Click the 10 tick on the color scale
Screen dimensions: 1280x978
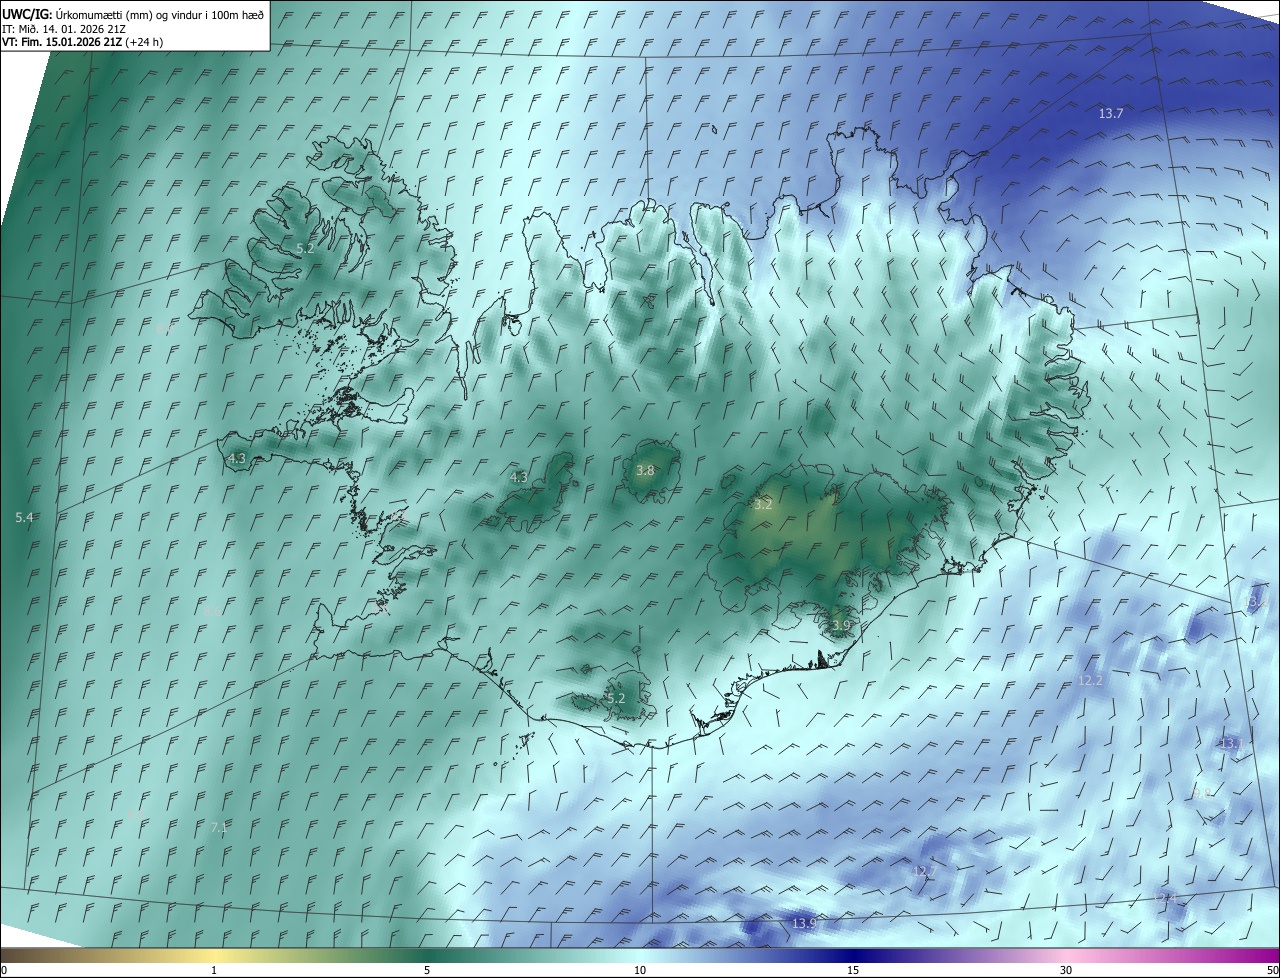[x=640, y=970]
